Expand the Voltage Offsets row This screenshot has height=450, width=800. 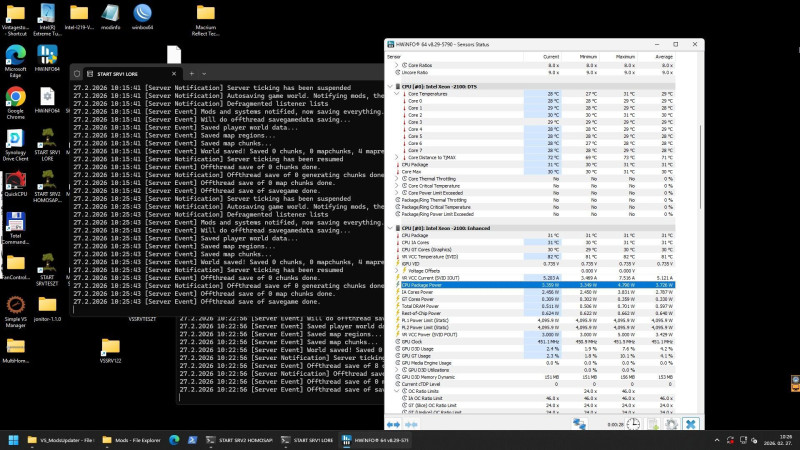coord(398,270)
